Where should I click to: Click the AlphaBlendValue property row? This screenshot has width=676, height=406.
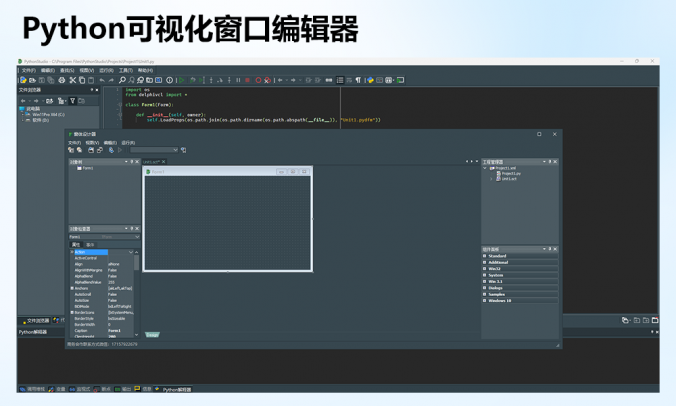pyautogui.click(x=102, y=282)
